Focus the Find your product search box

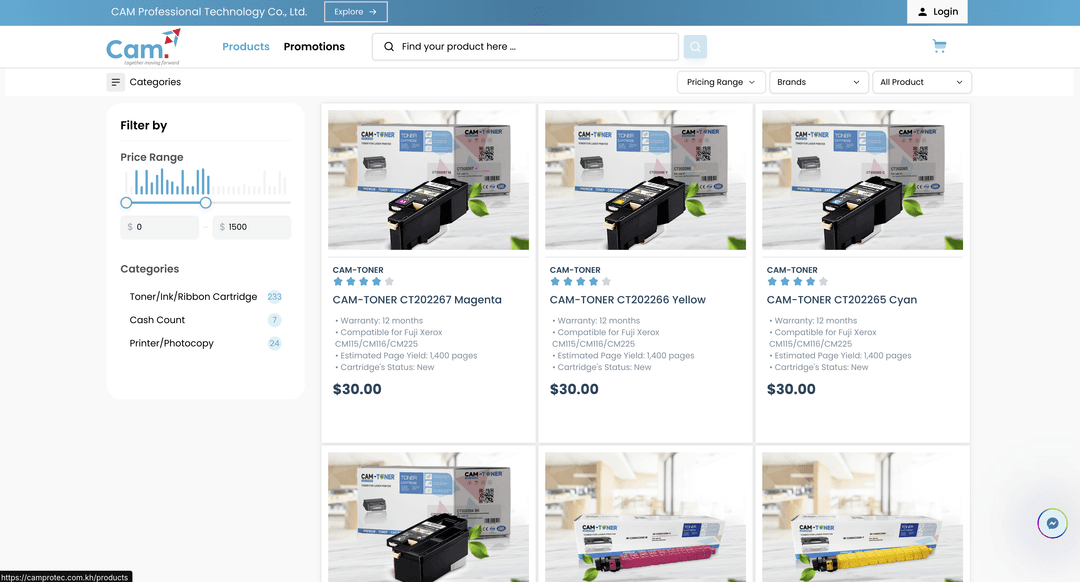tap(525, 47)
